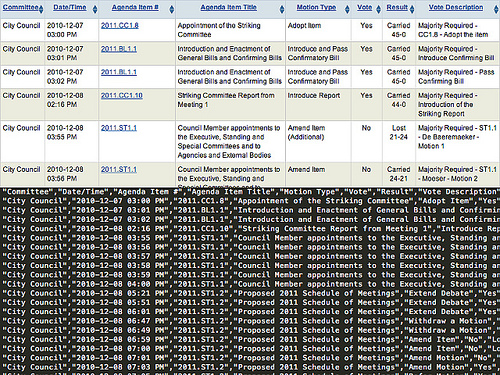This screenshot has height=375, width=500.
Task: Click CSV line with 2010-12-08 06:01 PM
Action: click(250, 312)
